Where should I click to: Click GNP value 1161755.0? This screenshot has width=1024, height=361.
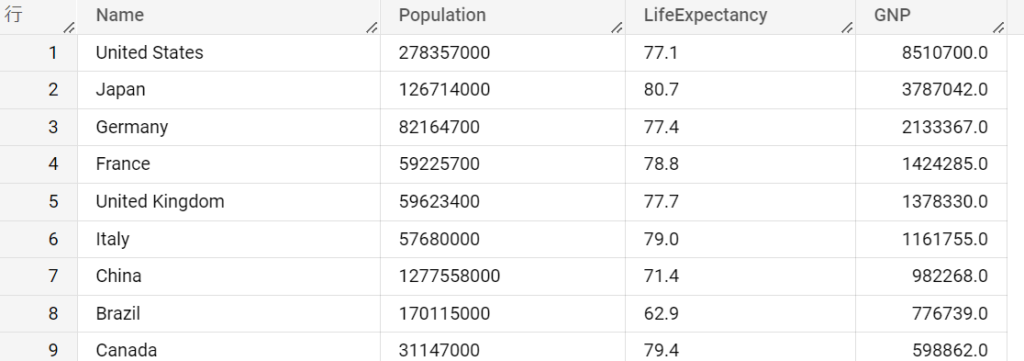pos(945,239)
